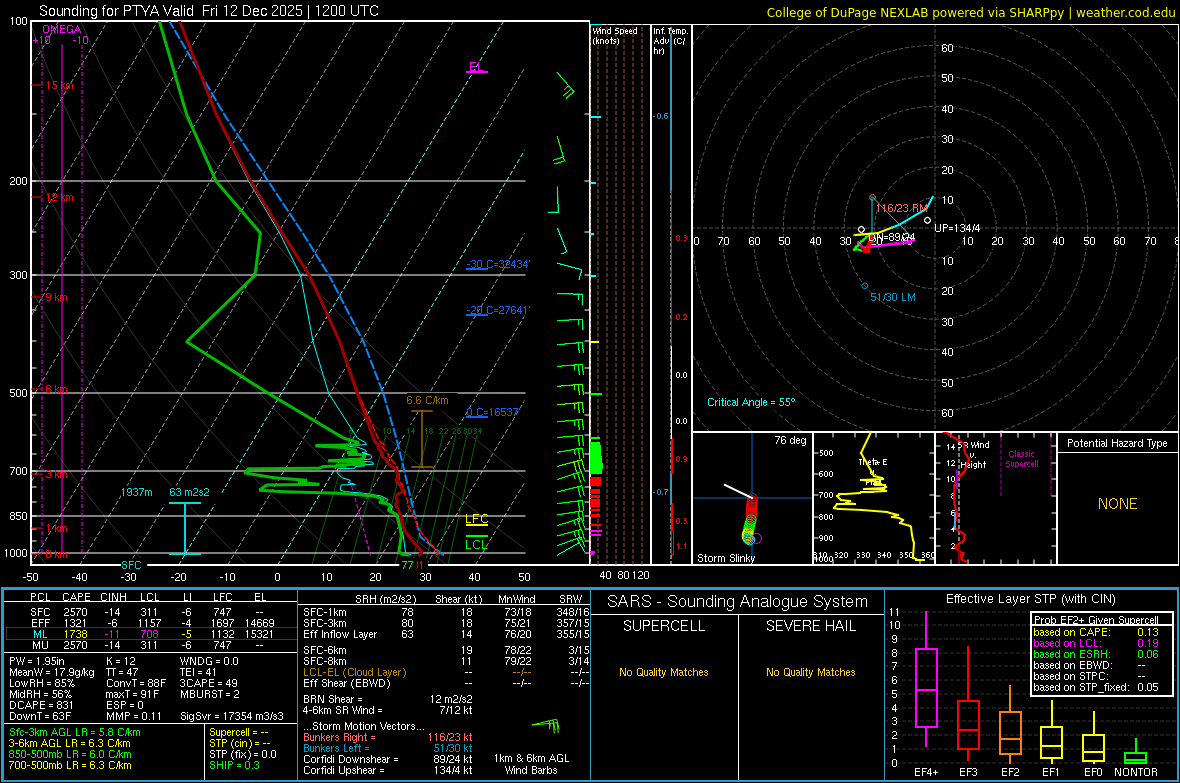Select the yellow LFC marker
Image resolution: width=1180 pixels, height=783 pixels.
tap(476, 519)
